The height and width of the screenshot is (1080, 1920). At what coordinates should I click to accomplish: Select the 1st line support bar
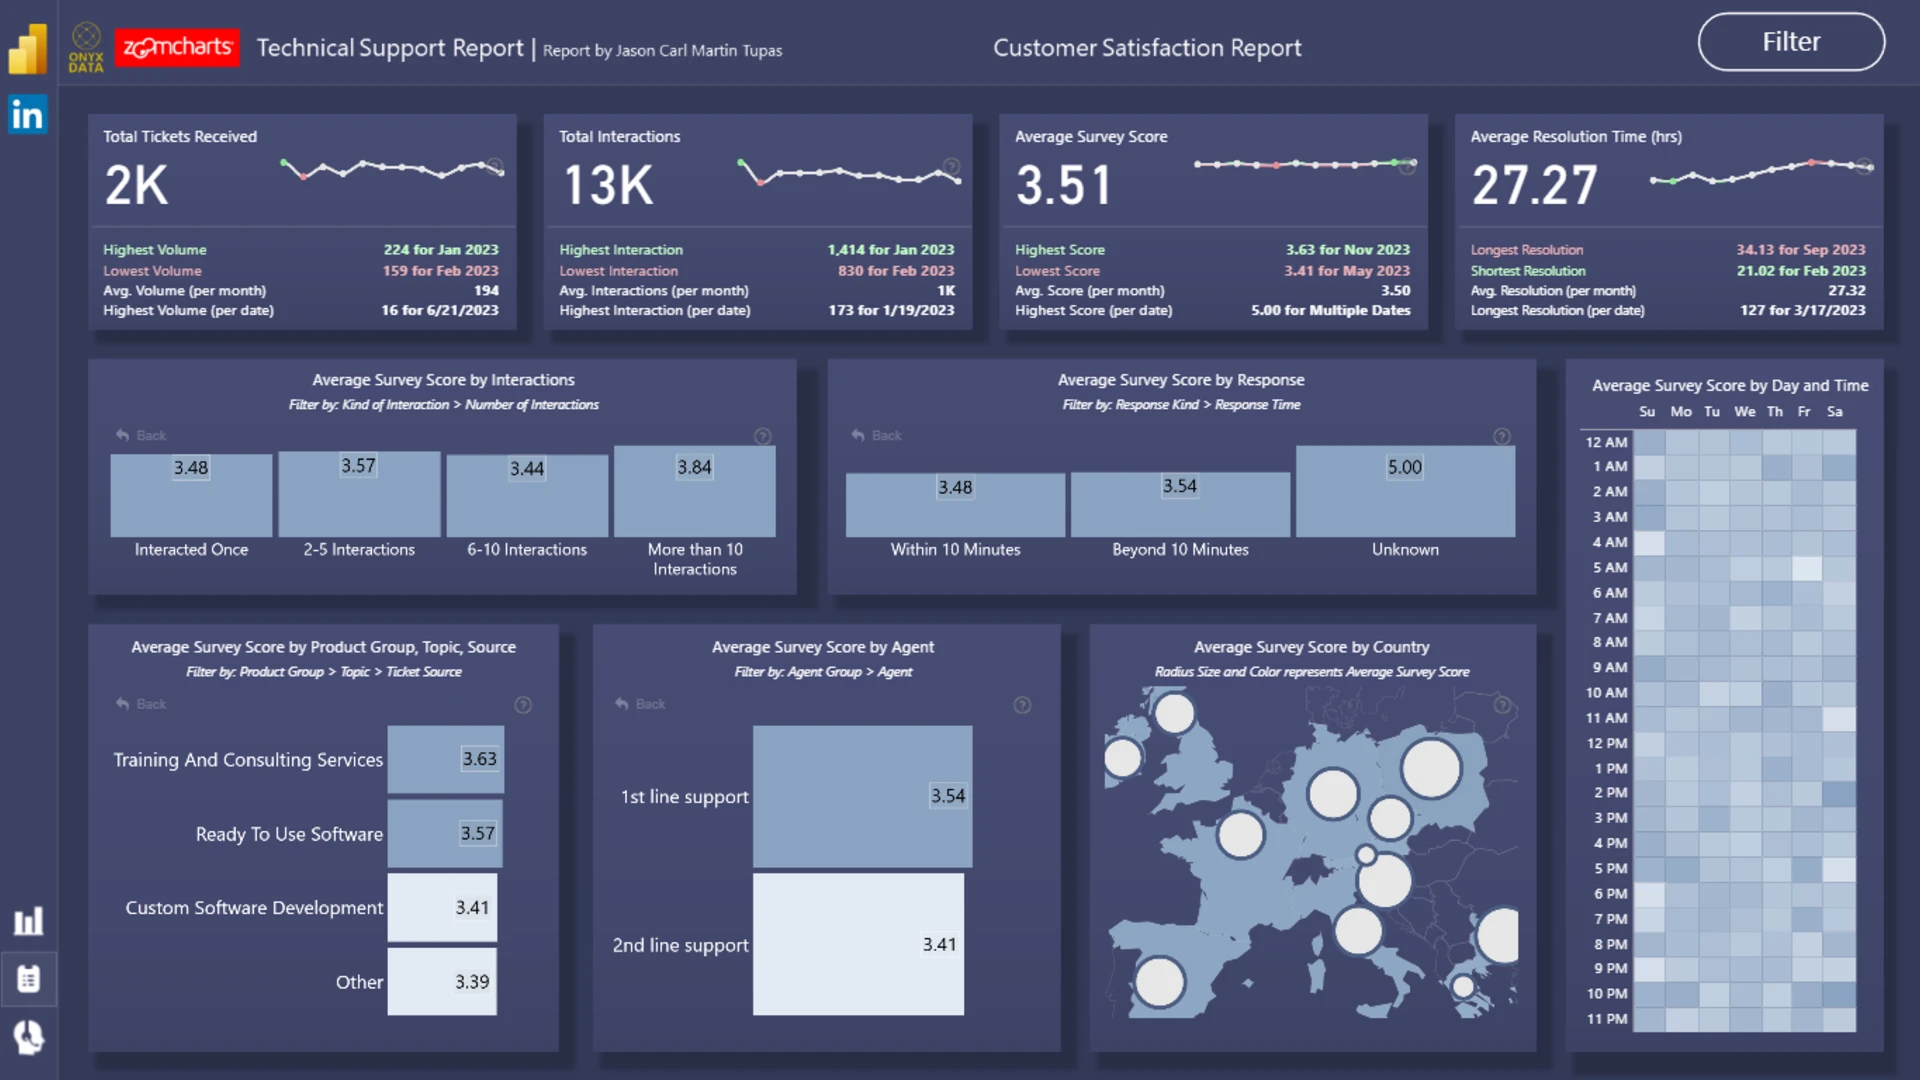pos(862,797)
